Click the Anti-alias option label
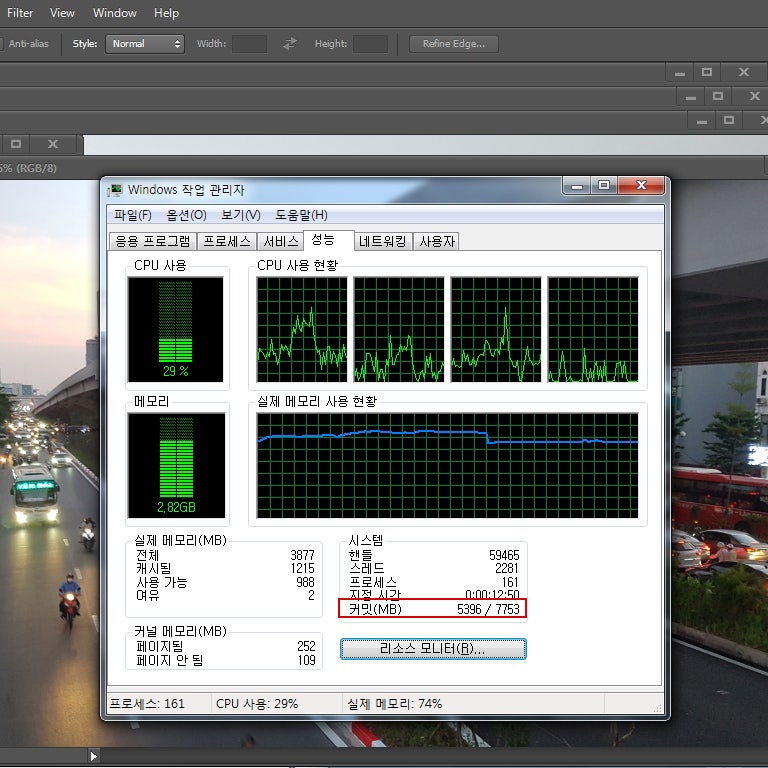The image size is (768, 768). tap(28, 44)
